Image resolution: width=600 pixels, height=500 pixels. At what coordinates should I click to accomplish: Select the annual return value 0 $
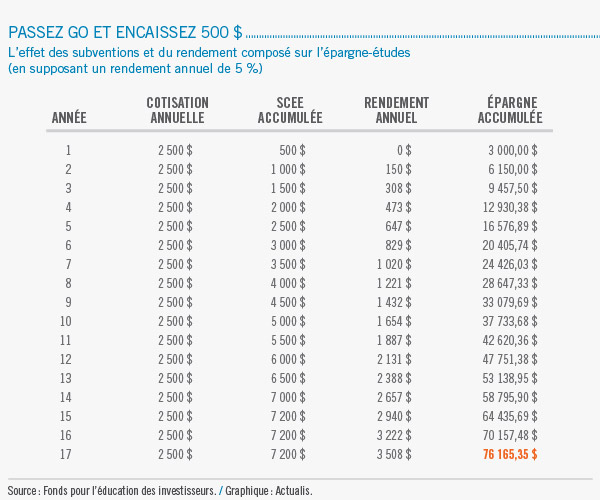404,150
